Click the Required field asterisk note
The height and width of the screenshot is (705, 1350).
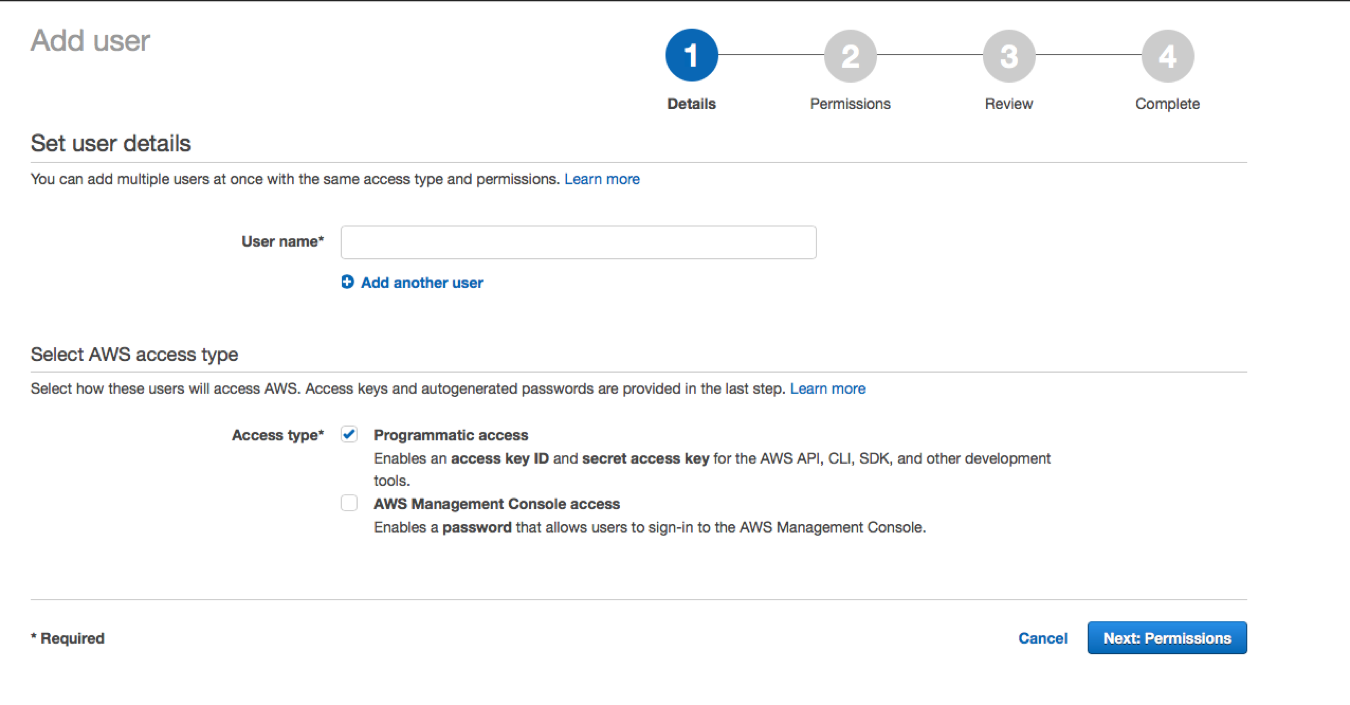67,638
